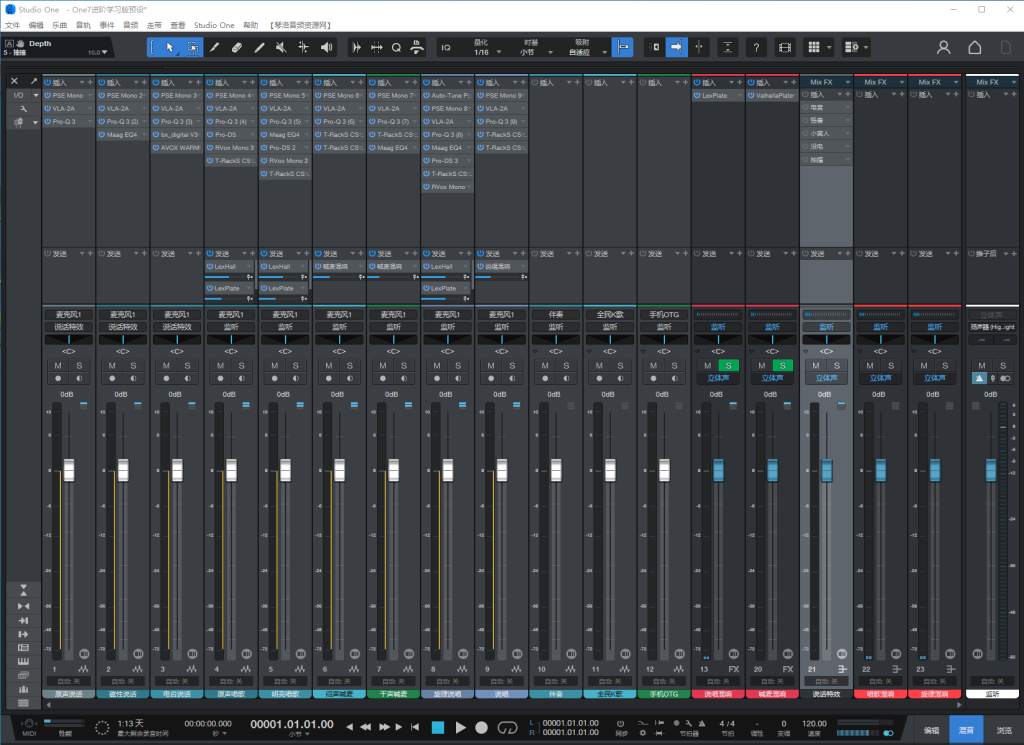Toggle power of LexPlate insert on channel 13
1024x745 pixels.
click(x=698, y=95)
